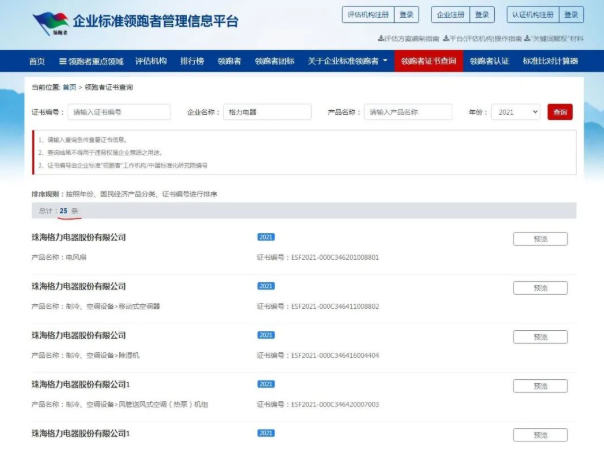Image resolution: width=604 pixels, height=458 pixels.
Task: Open 标准比对计算器 navigation item
Action: click(550, 61)
